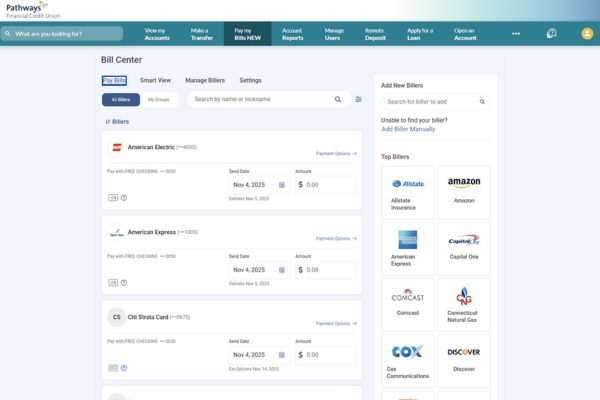The image size is (600, 400).
Task: Click payment method icon under Citi Strata Card
Action: [x=113, y=368]
